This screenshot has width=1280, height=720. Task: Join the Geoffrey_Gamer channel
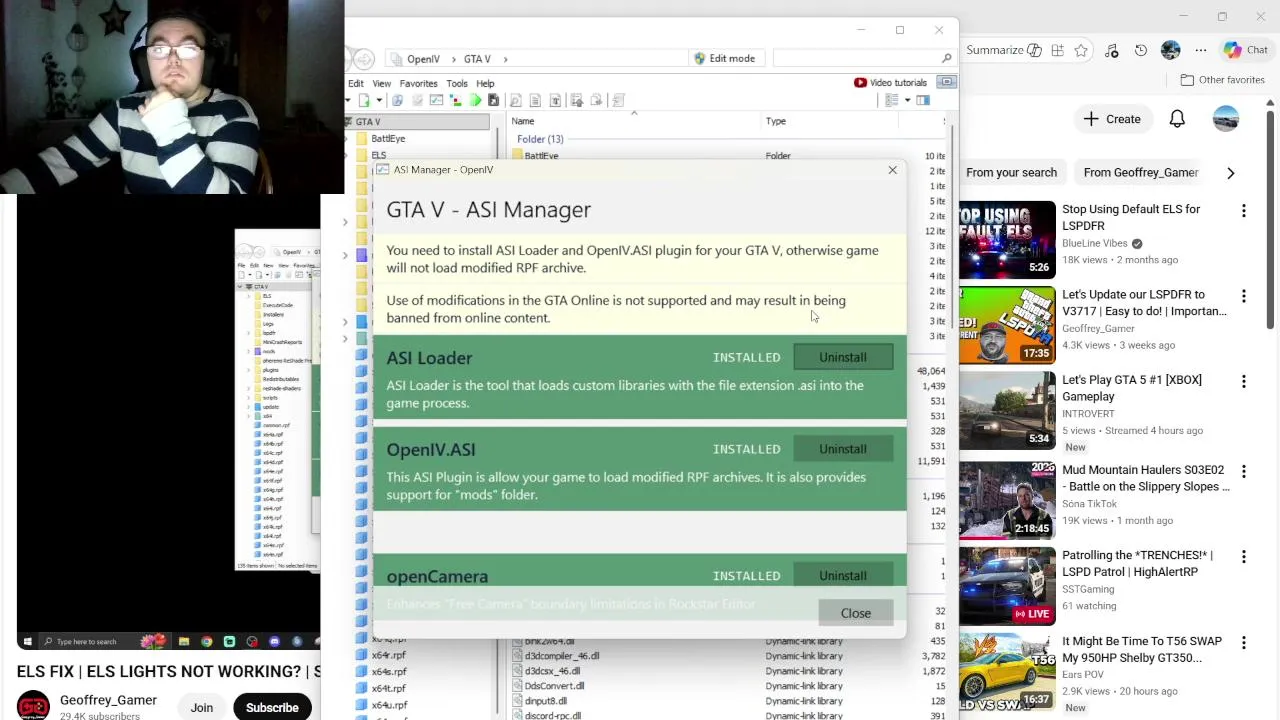tap(202, 707)
